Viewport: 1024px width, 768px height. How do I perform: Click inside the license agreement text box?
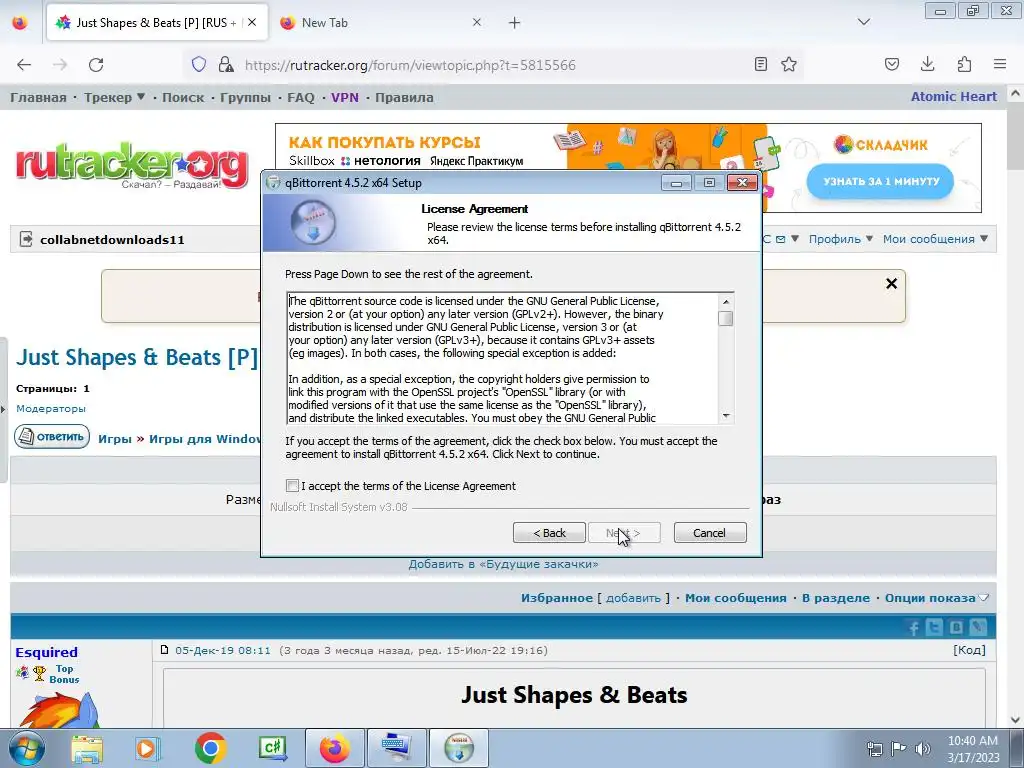[503, 358]
